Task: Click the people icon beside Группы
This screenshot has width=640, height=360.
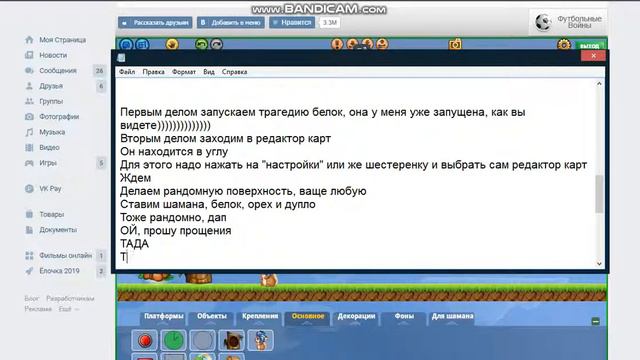Action: click(x=29, y=101)
